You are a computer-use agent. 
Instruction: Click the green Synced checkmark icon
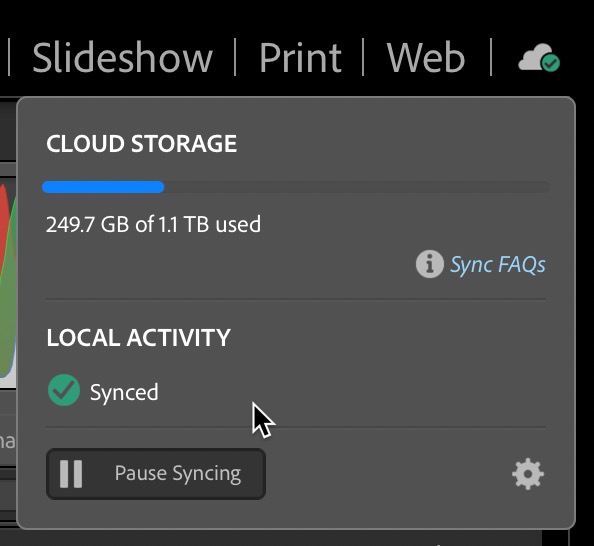pos(64,390)
